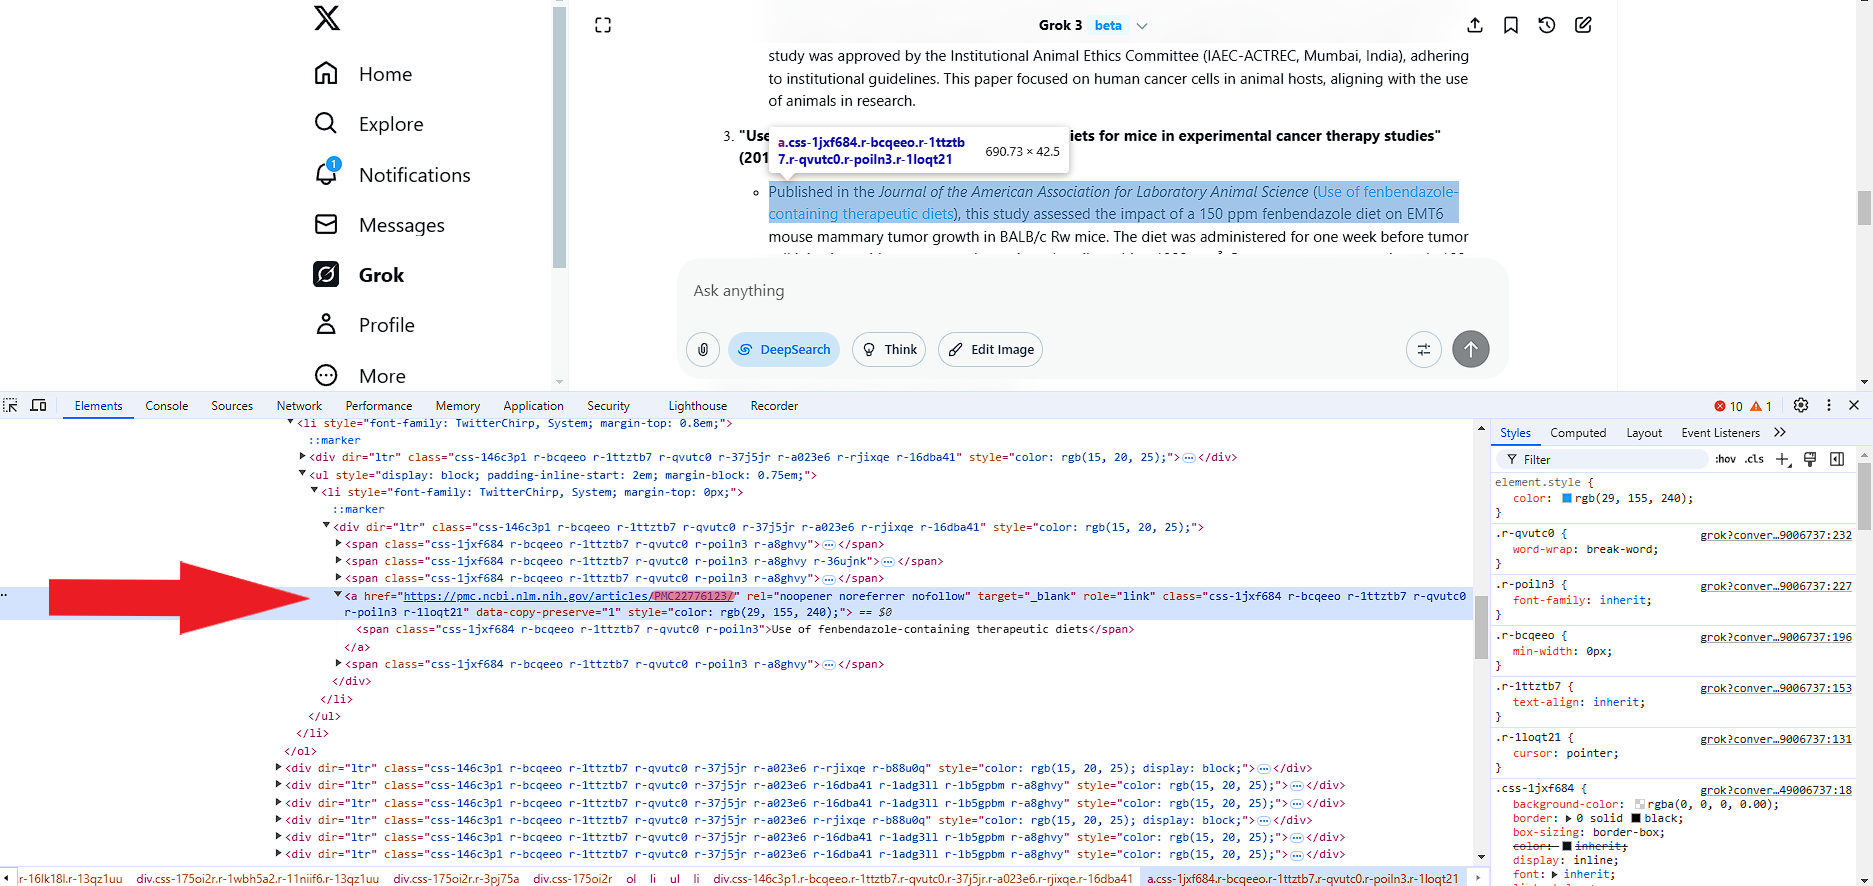This screenshot has width=1873, height=886.
Task: Click the paperclip attach icon
Action: (x=703, y=349)
